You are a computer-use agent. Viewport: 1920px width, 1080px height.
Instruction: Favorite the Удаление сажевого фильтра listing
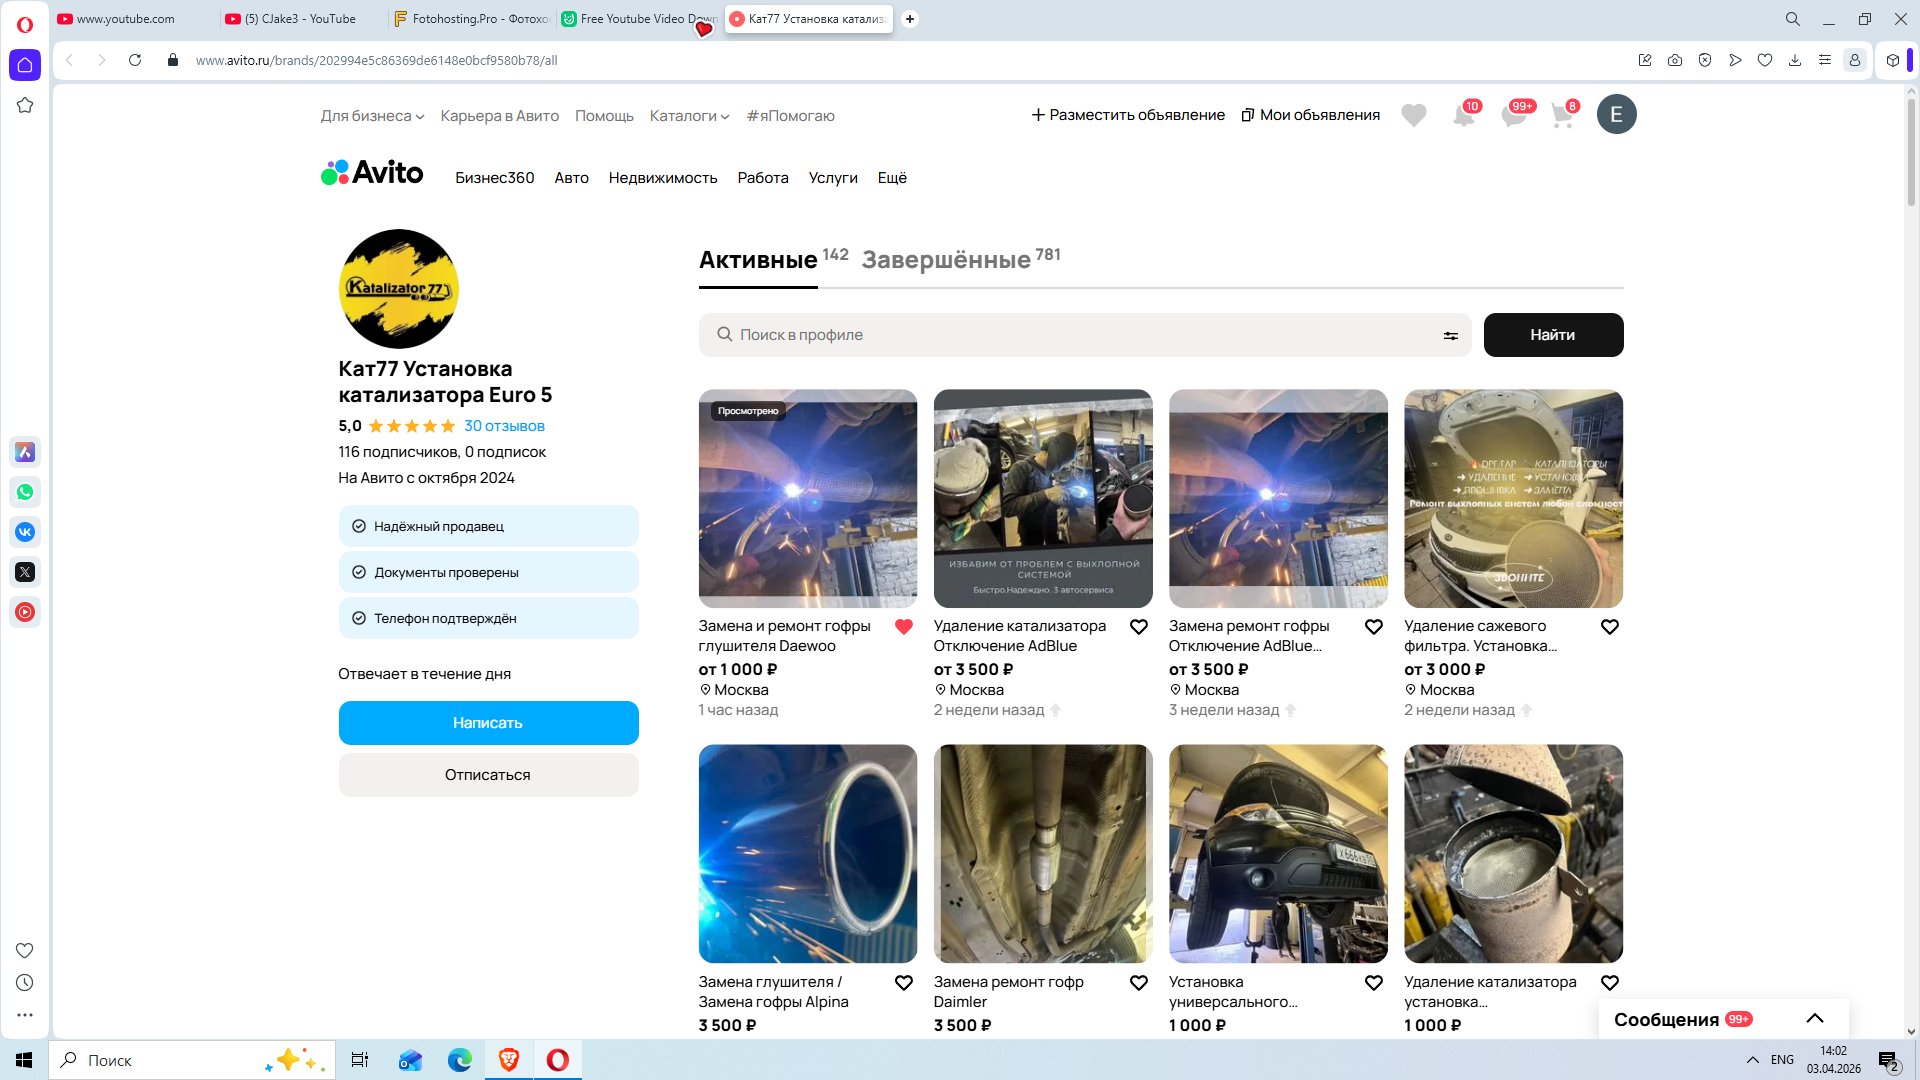[x=1609, y=627]
